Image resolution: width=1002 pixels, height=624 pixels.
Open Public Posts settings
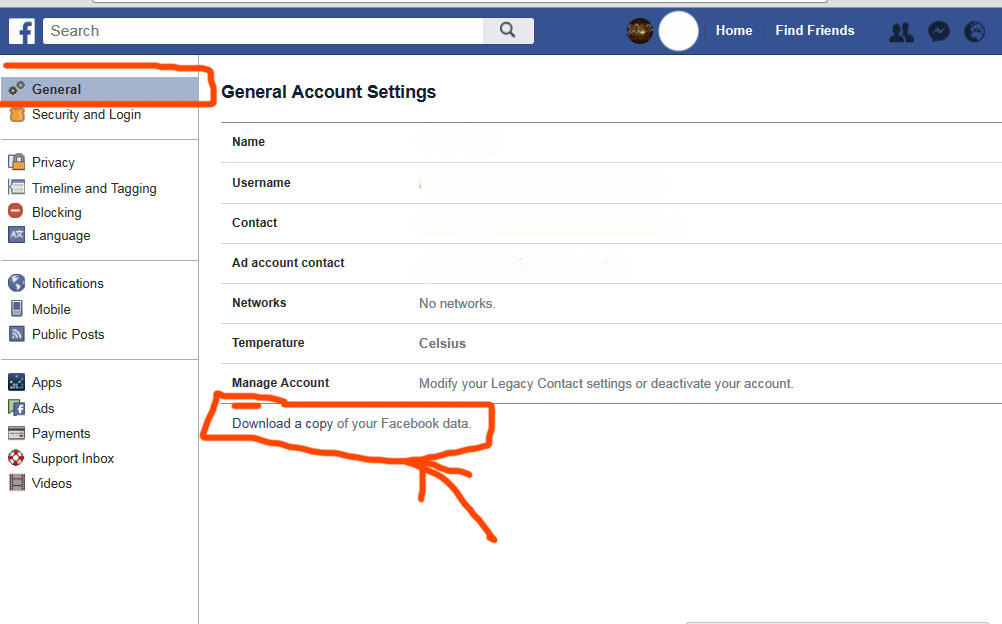tap(68, 334)
